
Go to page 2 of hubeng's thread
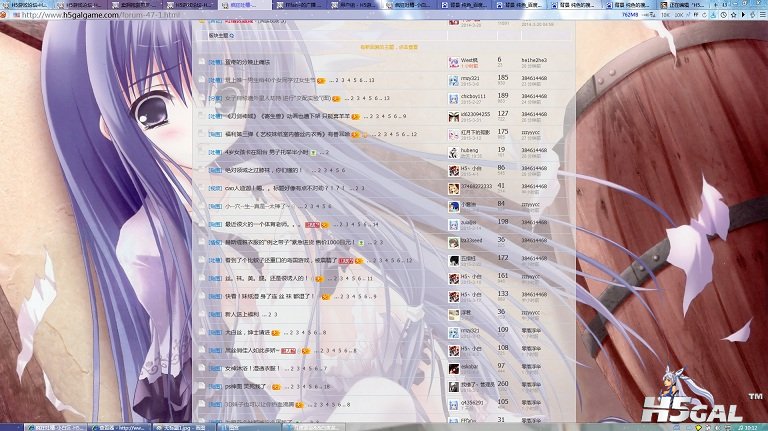point(327,153)
